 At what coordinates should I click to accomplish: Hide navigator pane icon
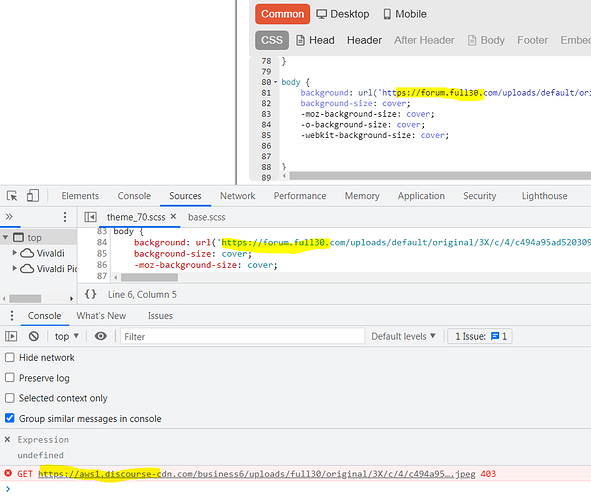tap(90, 217)
